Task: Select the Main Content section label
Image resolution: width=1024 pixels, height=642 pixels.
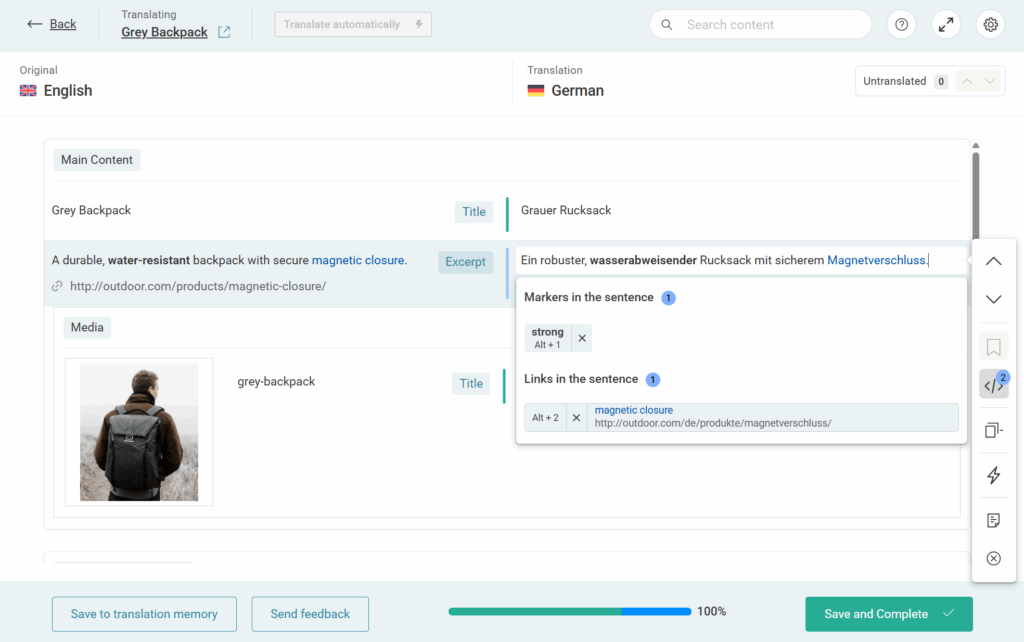Action: click(96, 159)
